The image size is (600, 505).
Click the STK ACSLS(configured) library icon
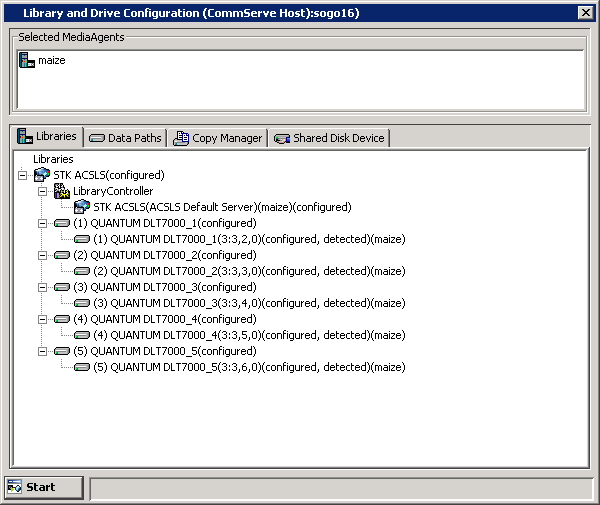point(42,175)
